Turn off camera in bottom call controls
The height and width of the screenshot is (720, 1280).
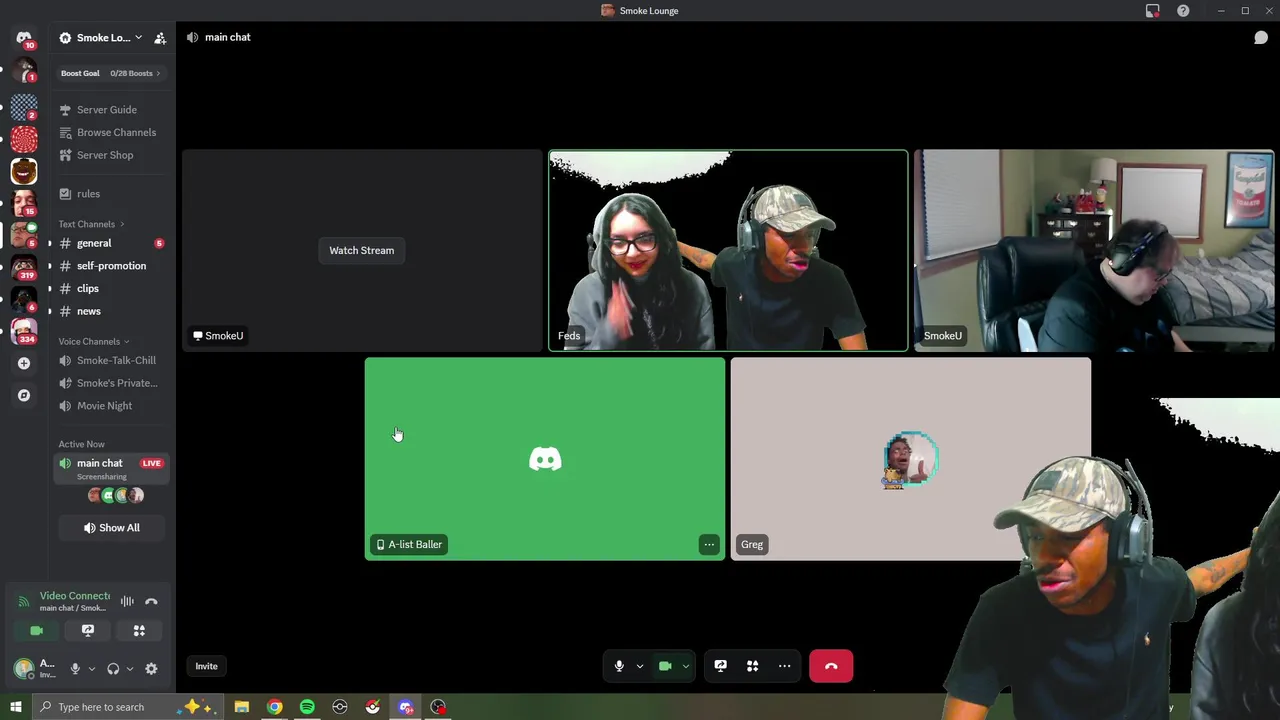click(665, 666)
